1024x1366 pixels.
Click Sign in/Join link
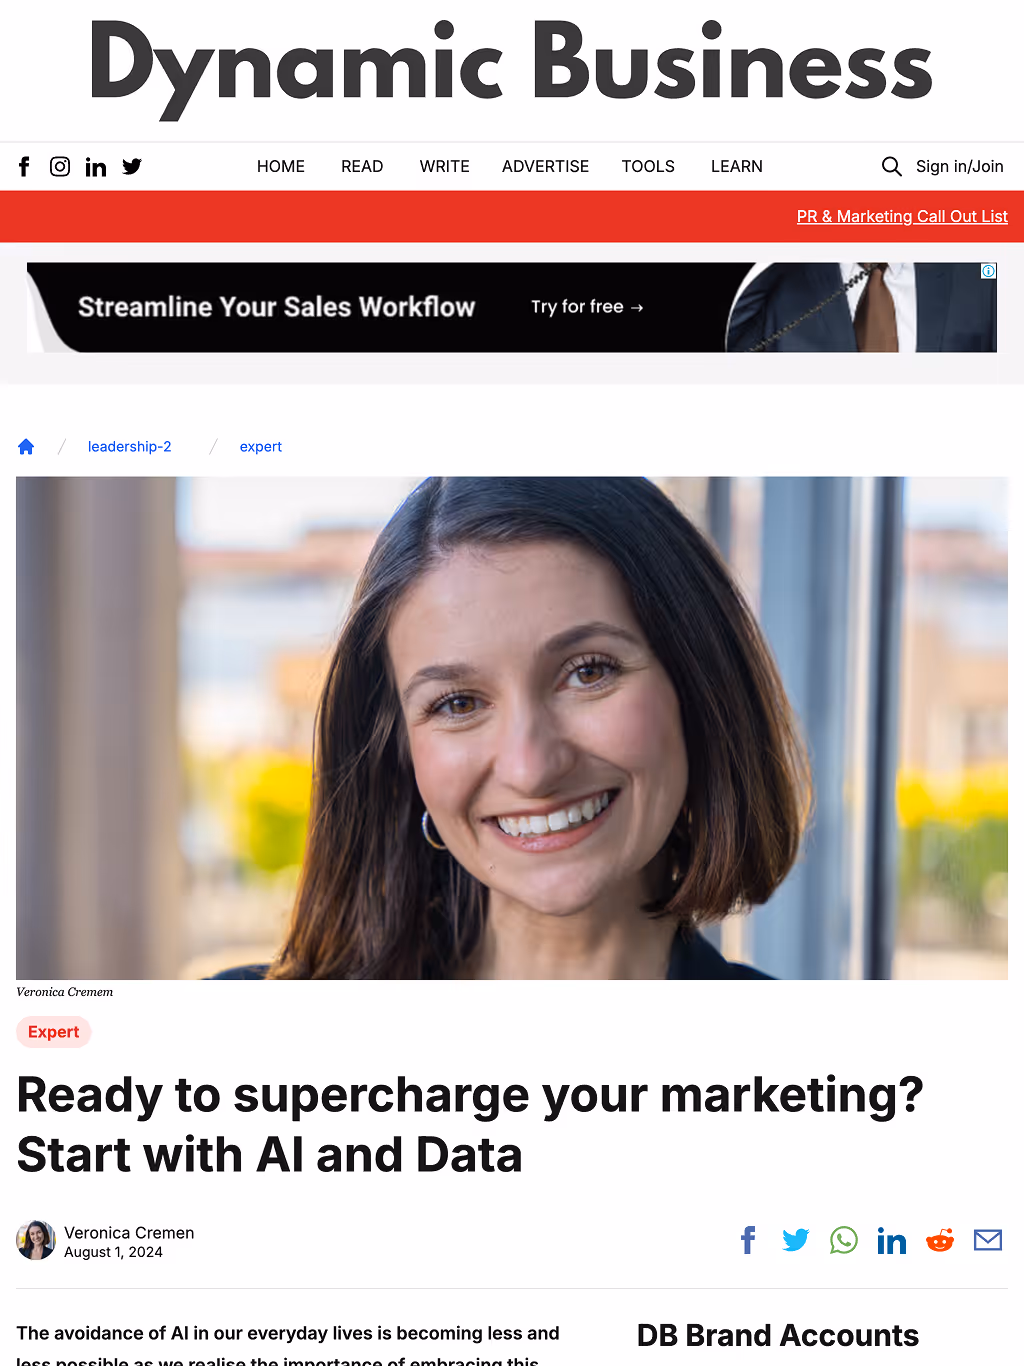tap(960, 166)
